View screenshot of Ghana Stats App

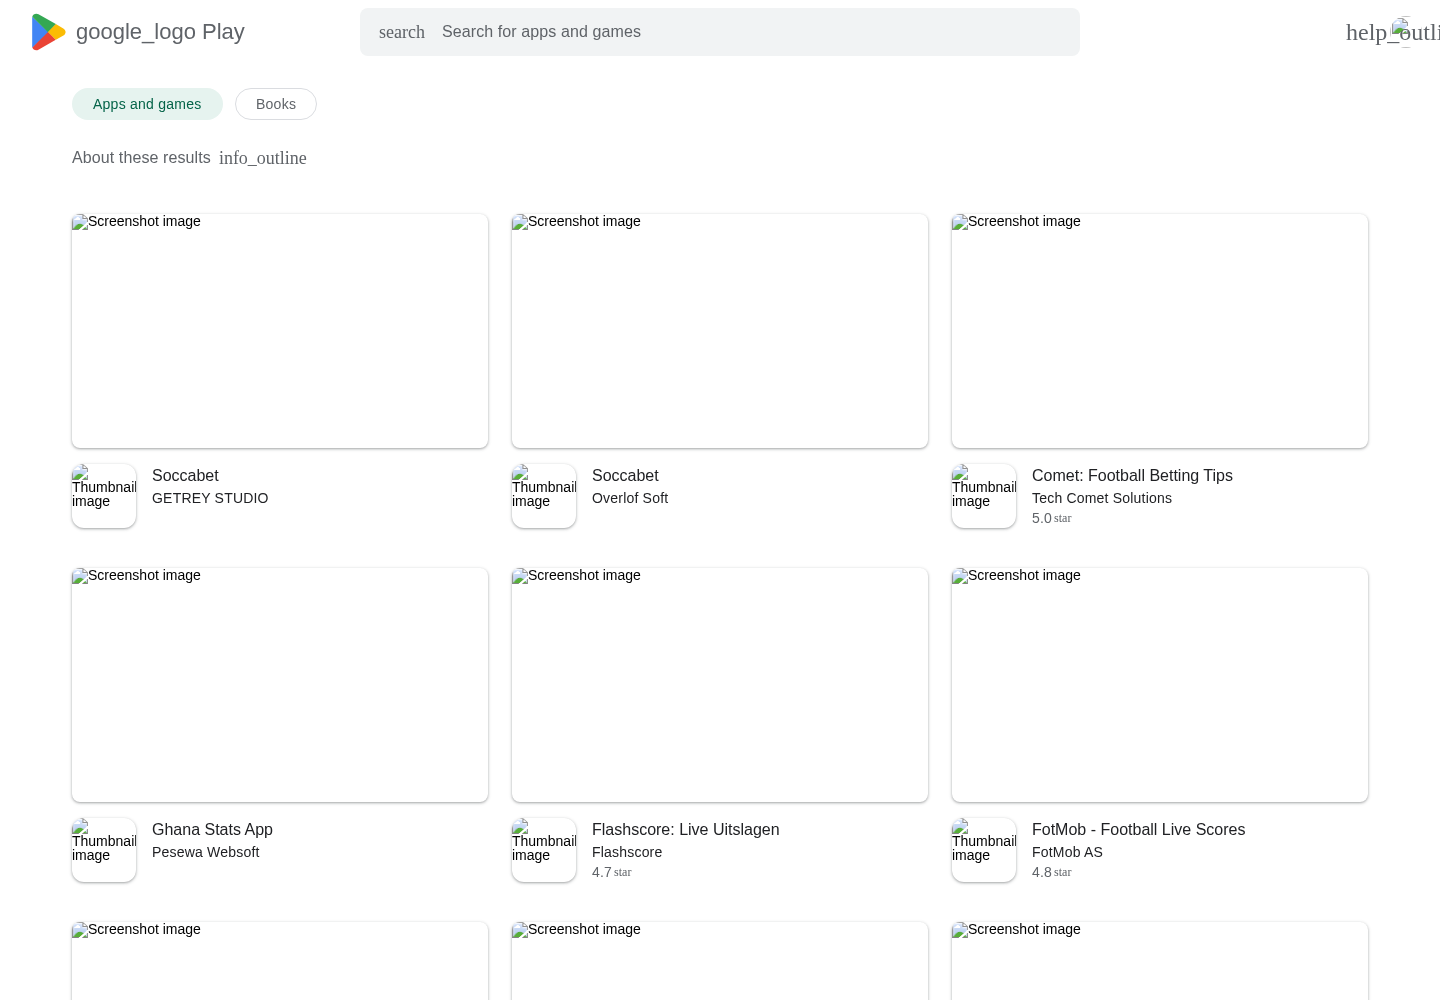click(x=280, y=685)
